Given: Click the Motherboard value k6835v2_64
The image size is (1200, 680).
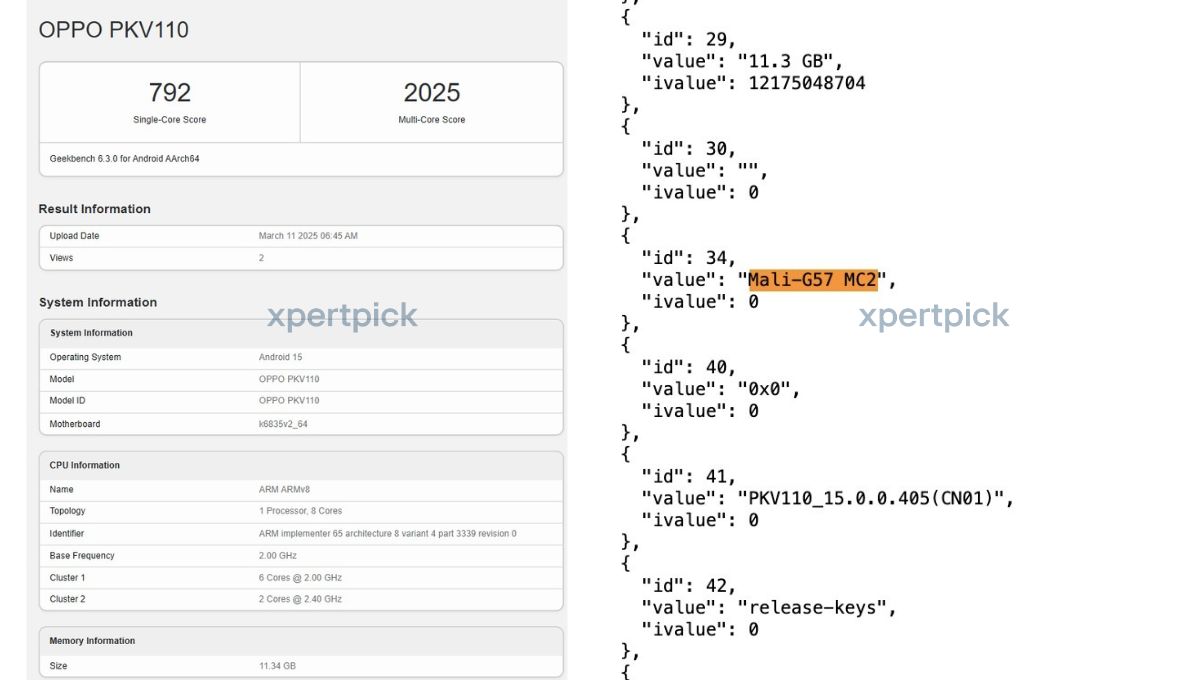Looking at the screenshot, I should [x=285, y=424].
